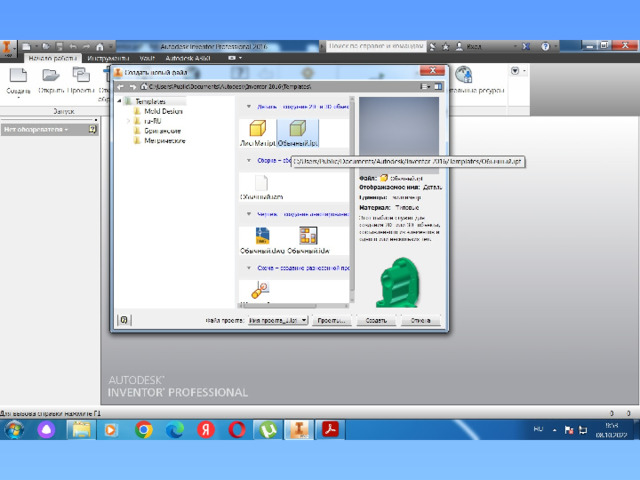640x480 pixels.
Task: Switch to the Инструменты ribbon tab
Action: 106,58
